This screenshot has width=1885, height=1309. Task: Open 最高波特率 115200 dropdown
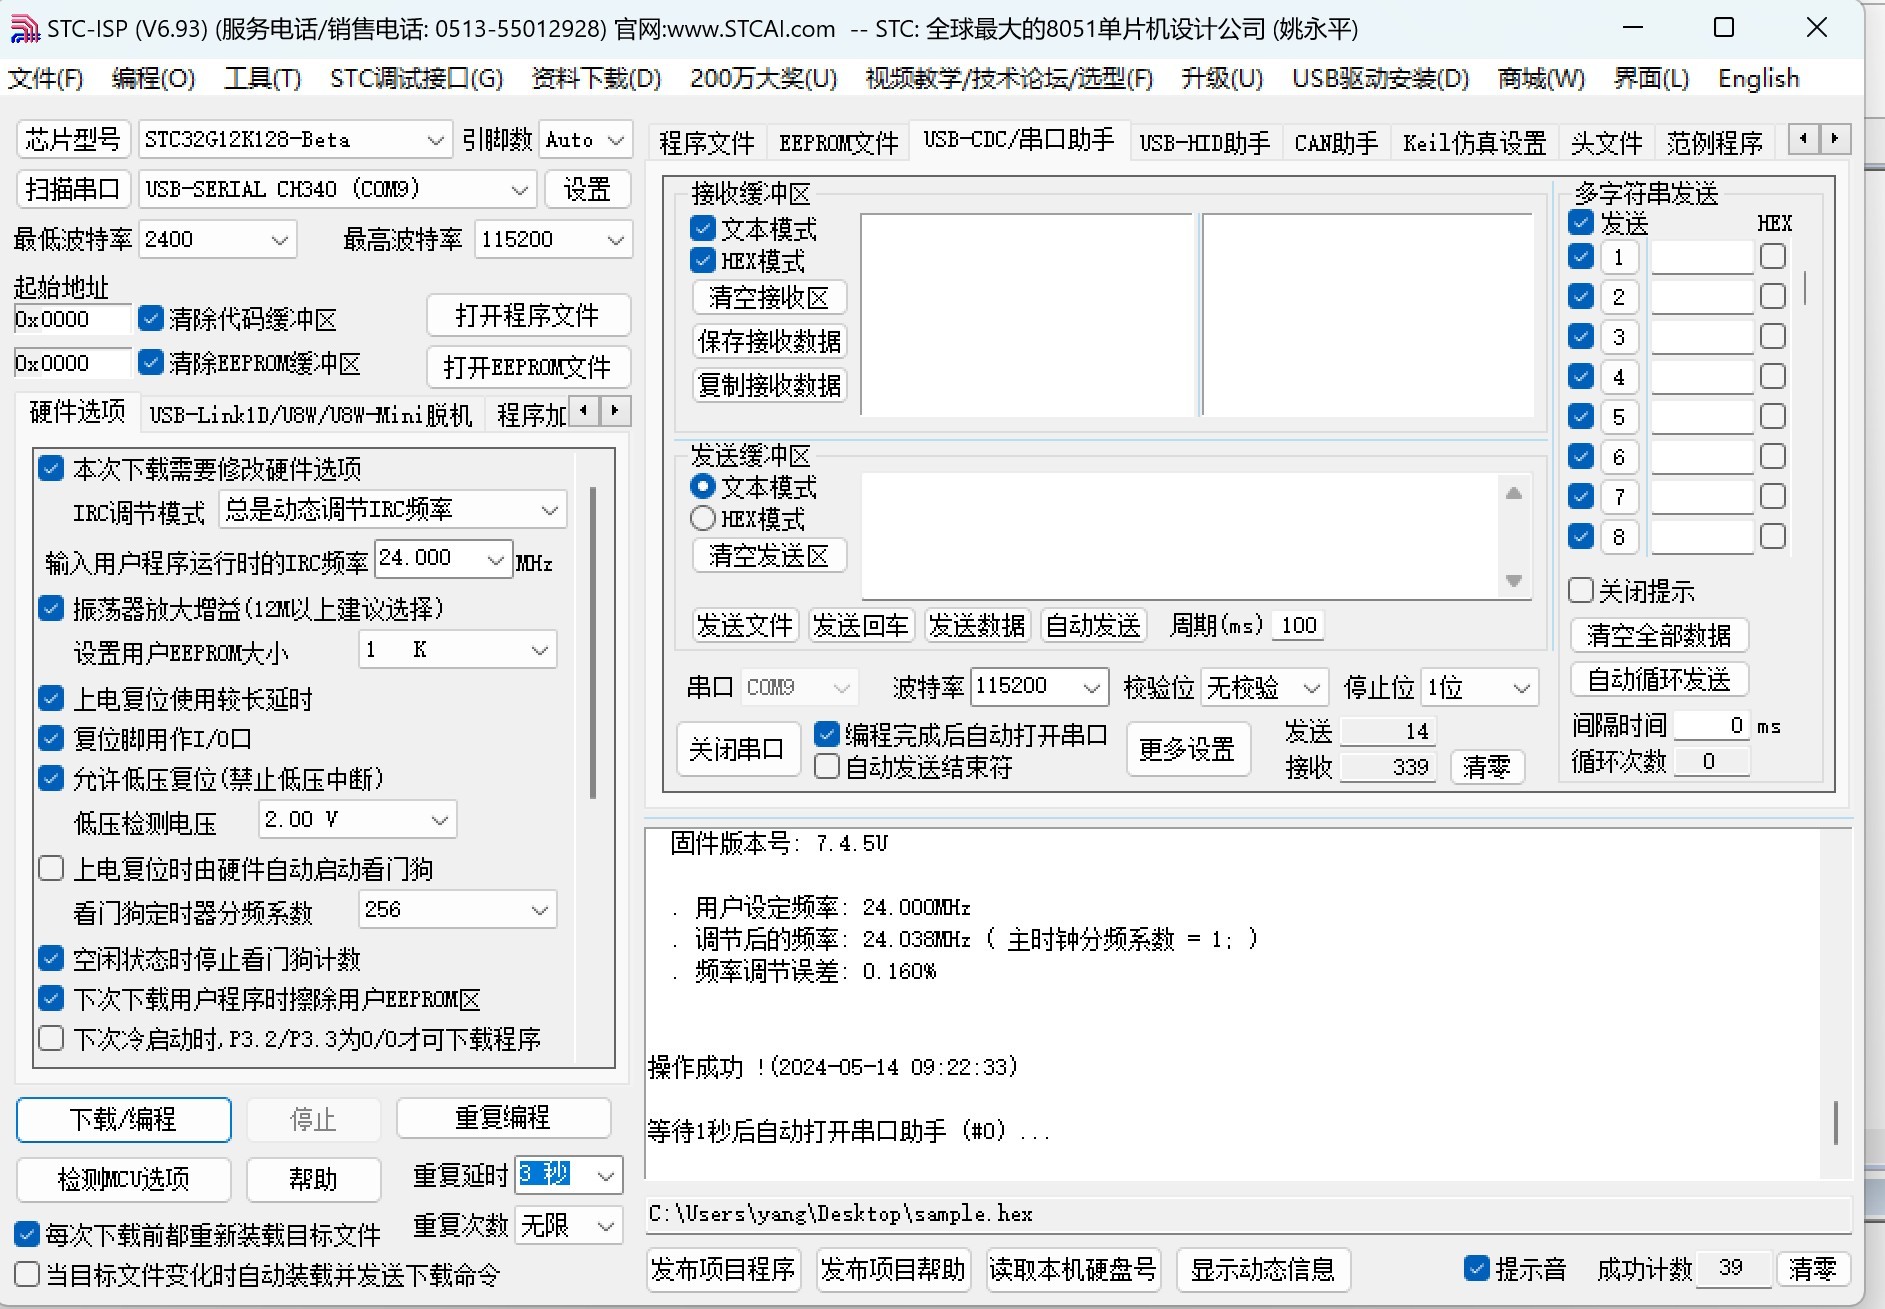click(x=553, y=239)
